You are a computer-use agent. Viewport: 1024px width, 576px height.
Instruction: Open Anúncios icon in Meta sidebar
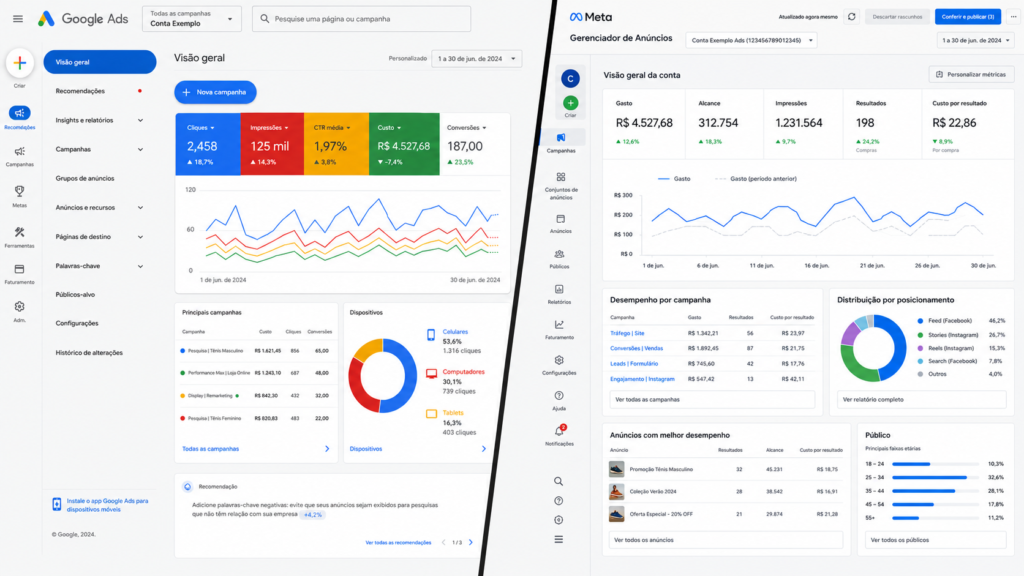point(560,219)
